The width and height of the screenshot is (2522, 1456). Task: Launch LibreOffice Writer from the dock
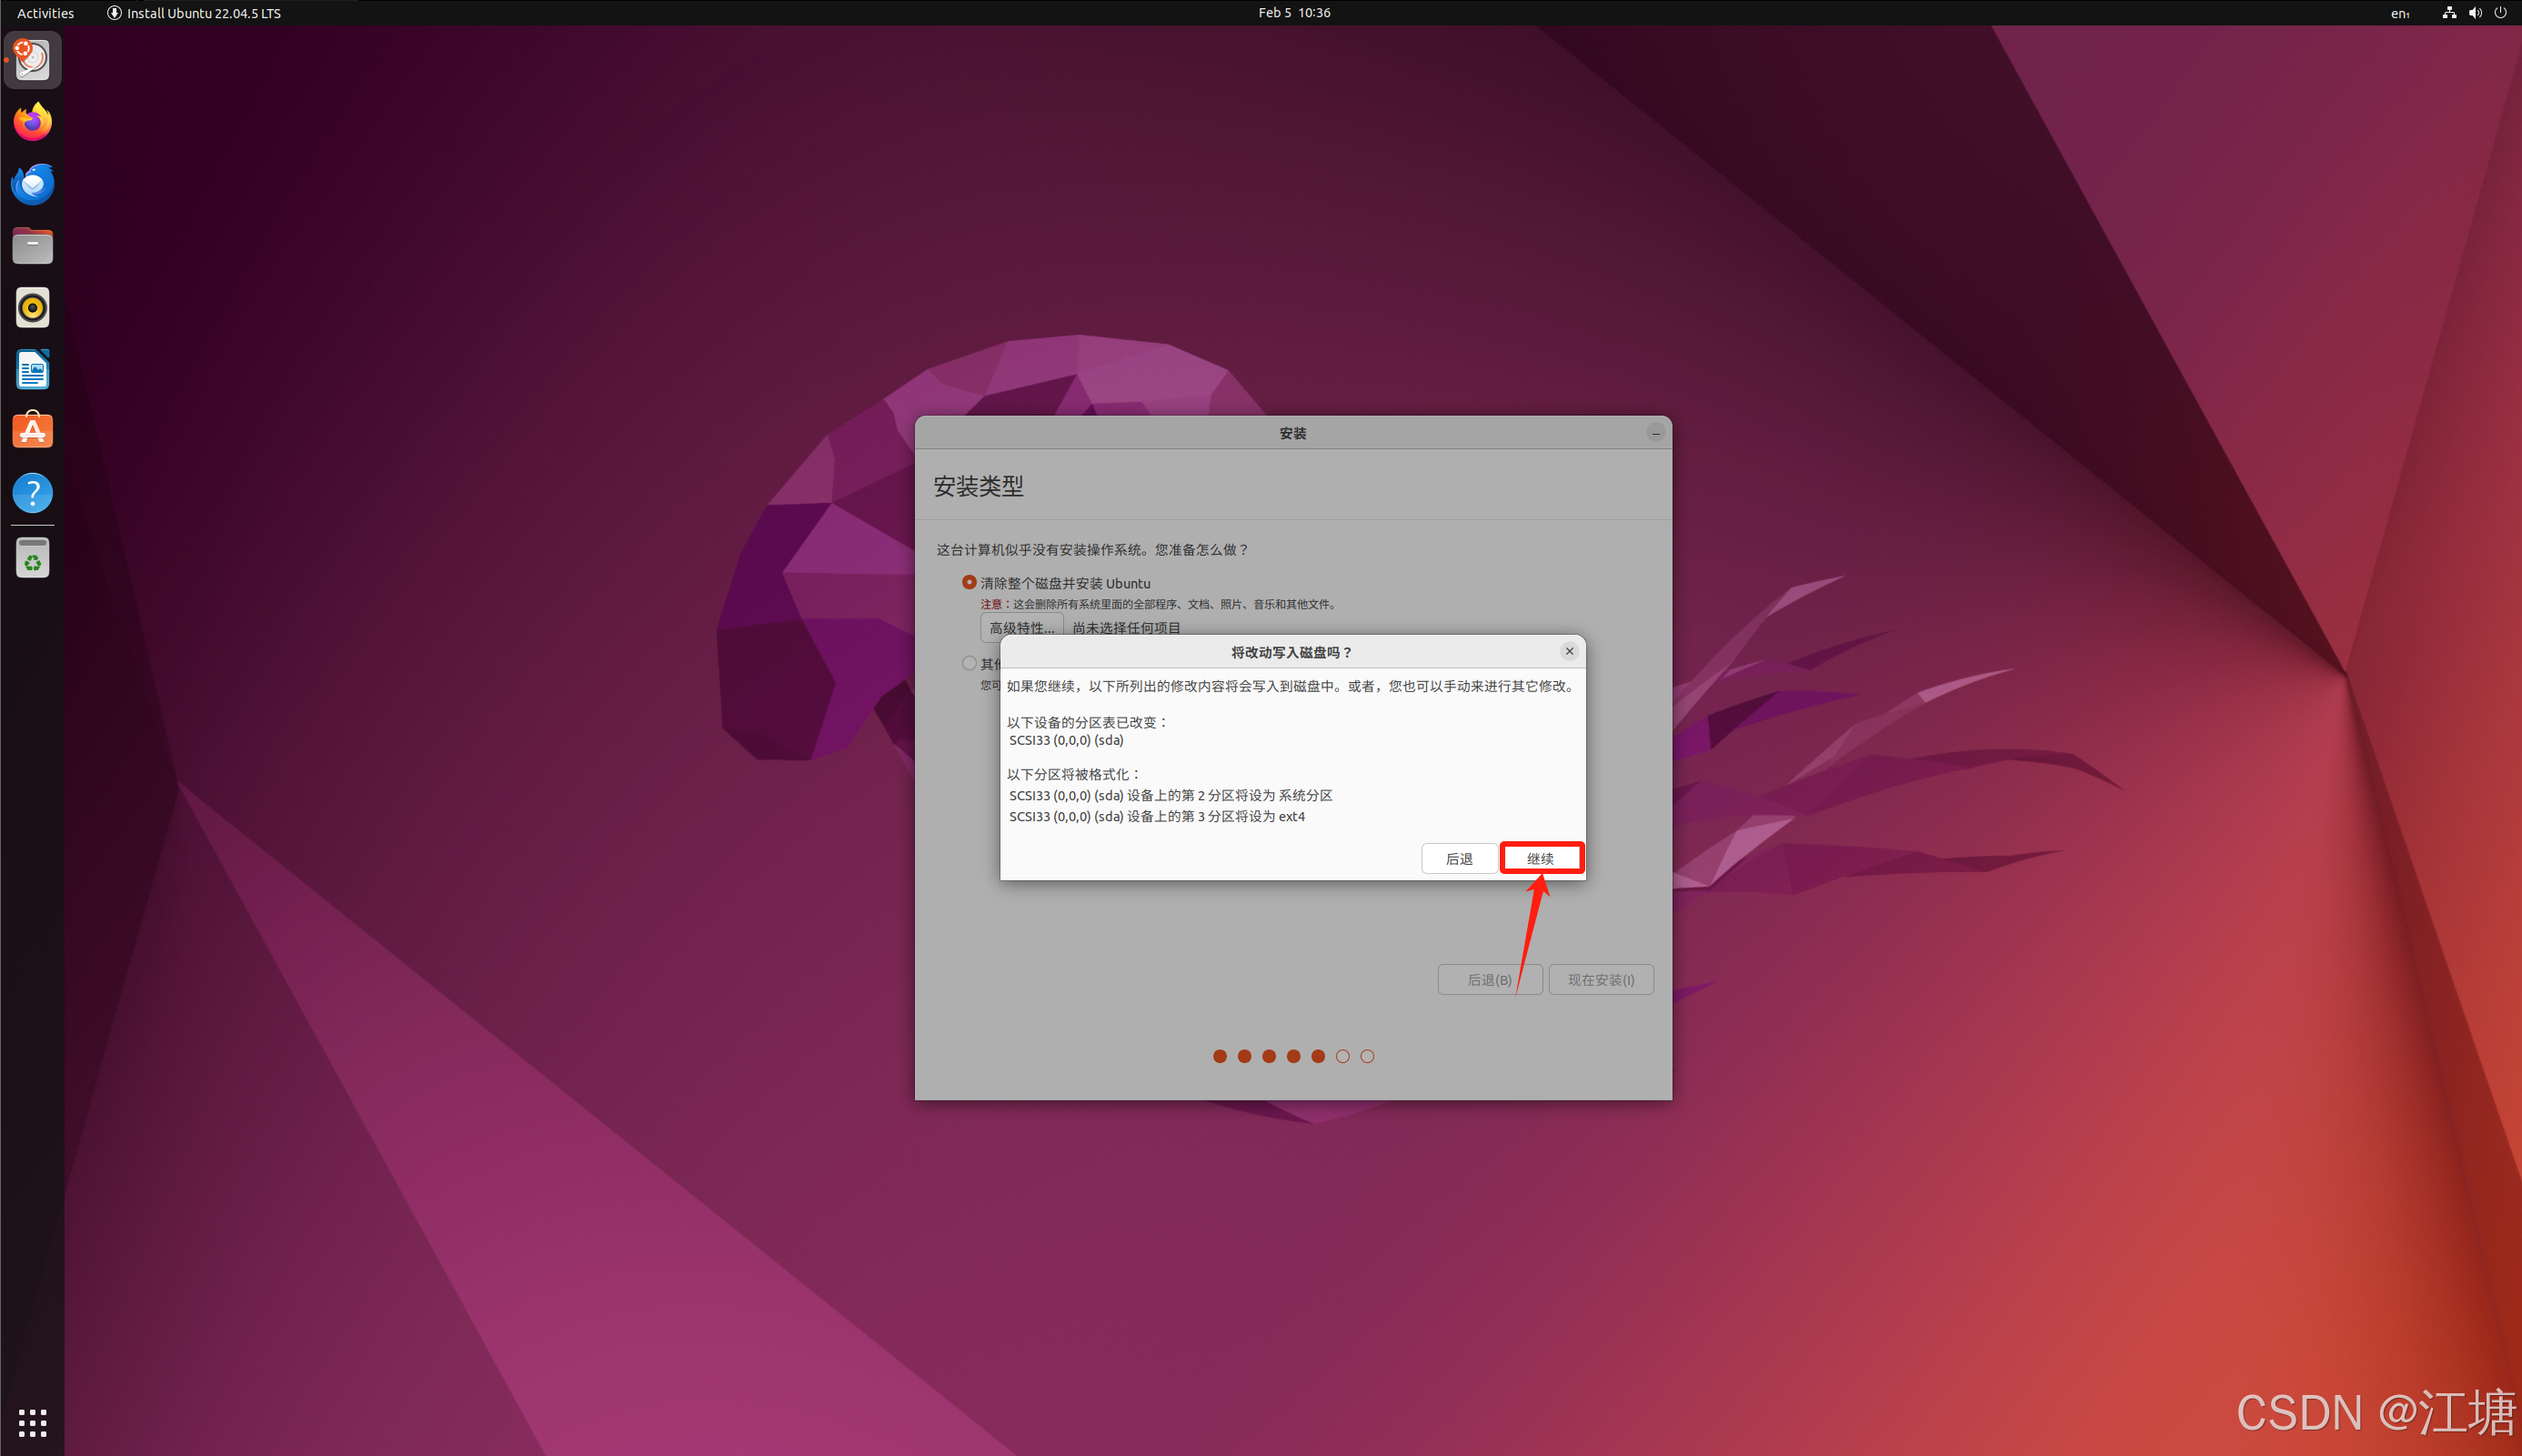click(32, 370)
